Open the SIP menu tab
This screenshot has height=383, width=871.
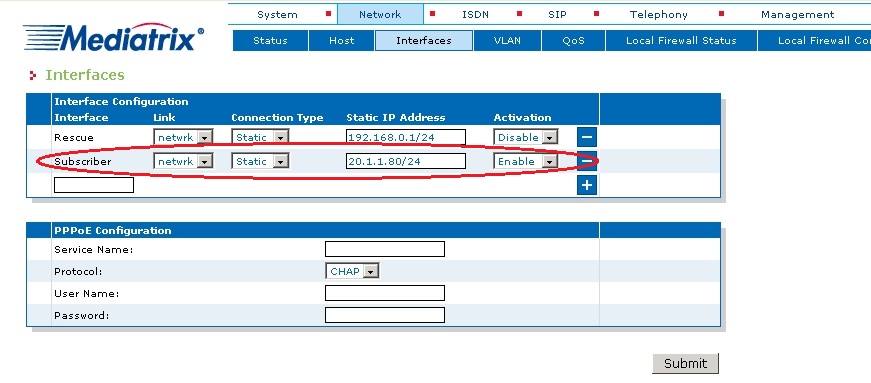tap(557, 14)
